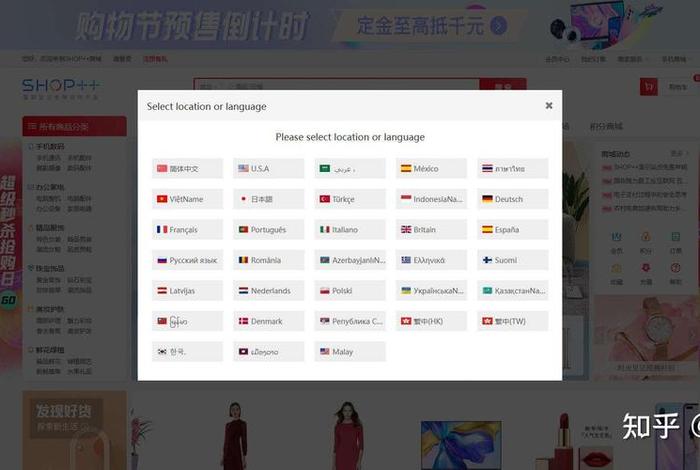The width and height of the screenshot is (700, 470).
Task: Select the Ελληνικά language option
Action: (x=431, y=260)
